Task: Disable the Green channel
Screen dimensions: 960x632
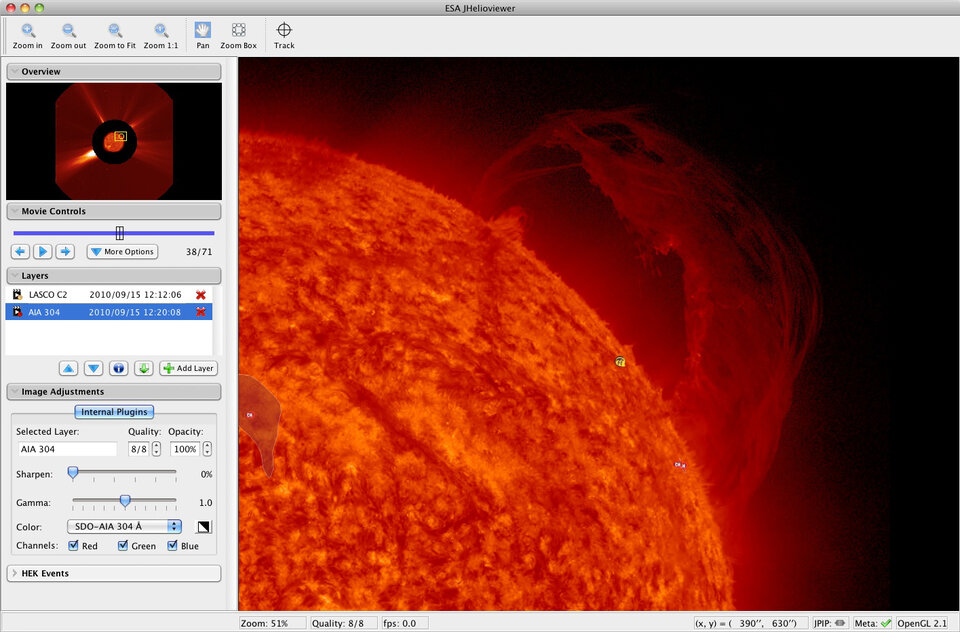Action: pyautogui.click(x=122, y=545)
